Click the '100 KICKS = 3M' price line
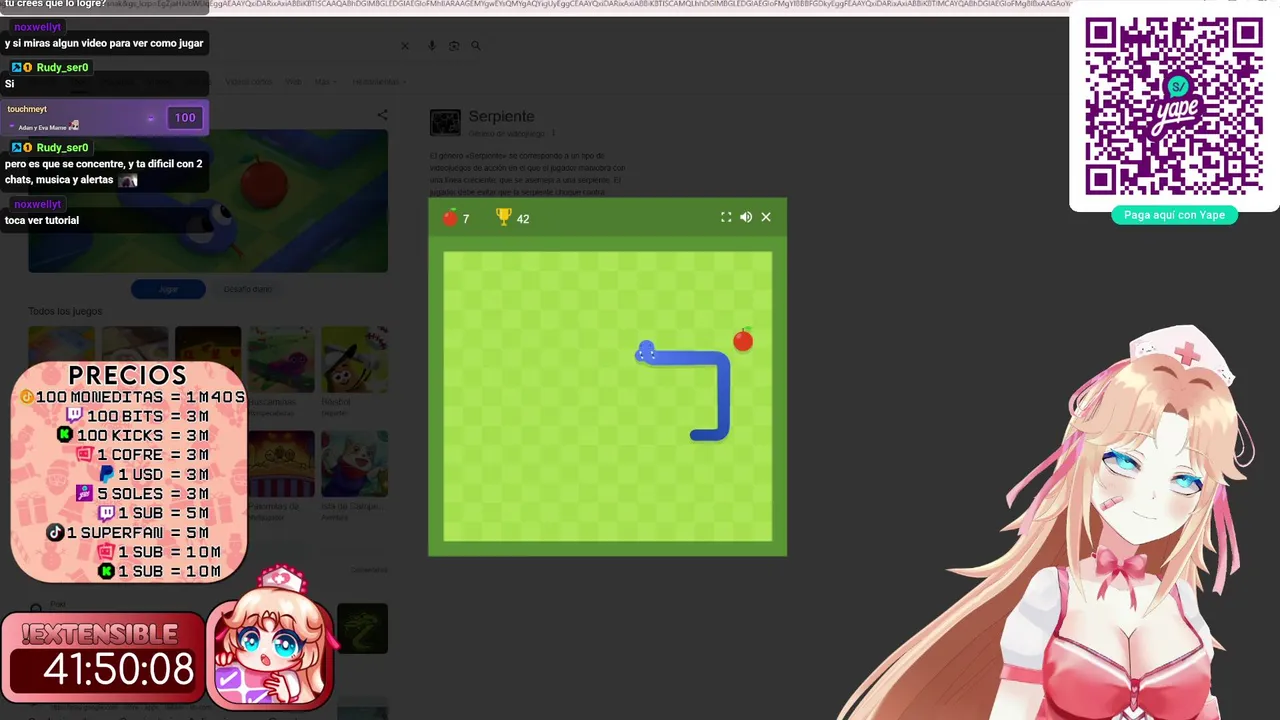The image size is (1280, 720). click(x=133, y=435)
